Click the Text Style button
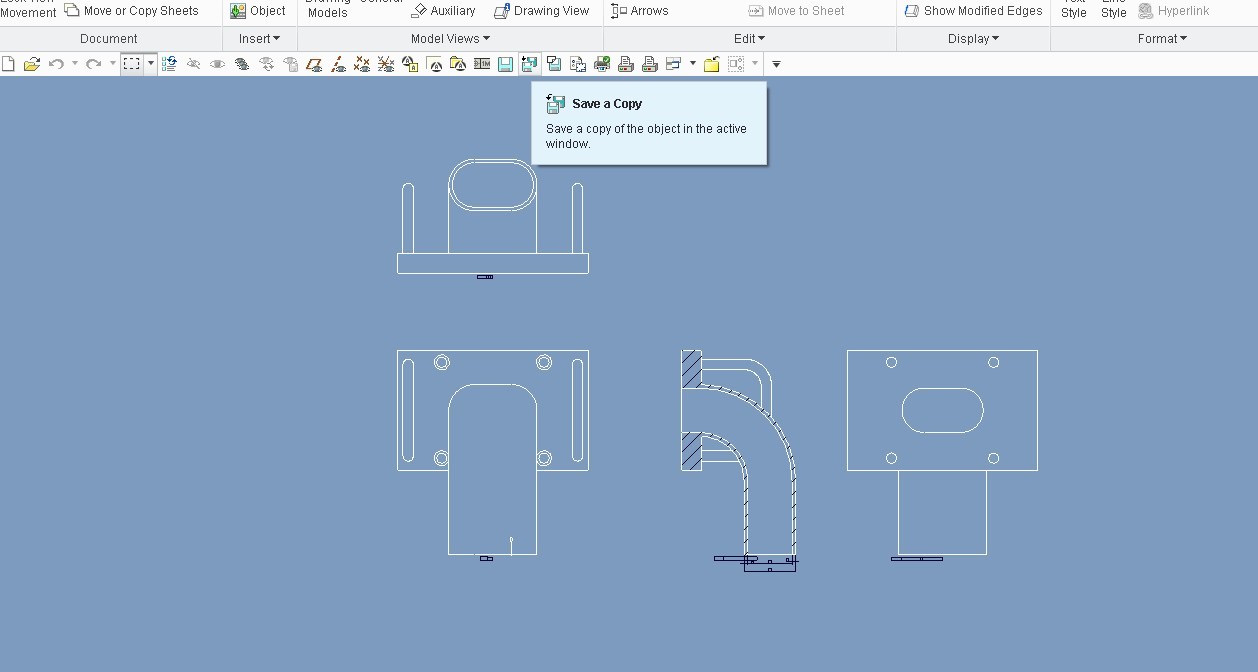Screen dimensions: 1258x672 [1074, 8]
